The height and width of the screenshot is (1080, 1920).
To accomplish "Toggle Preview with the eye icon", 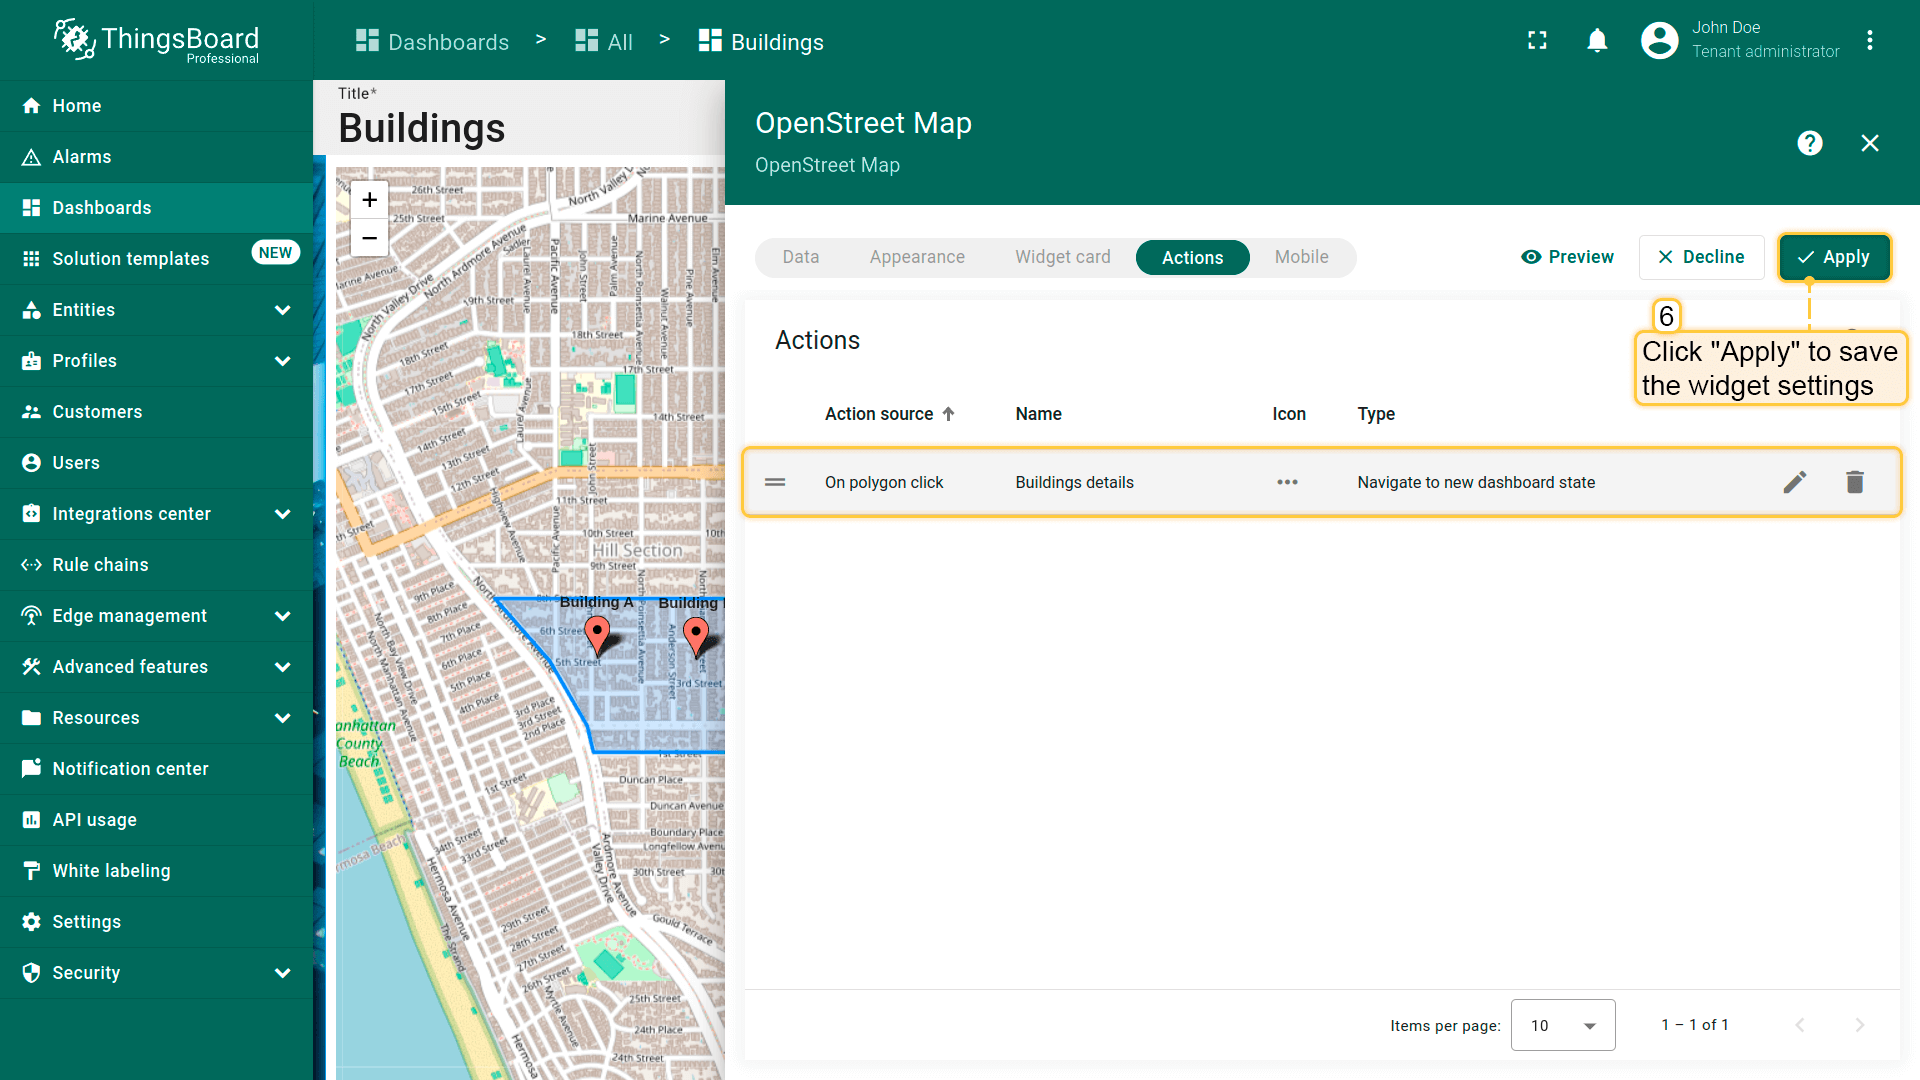I will click(1567, 257).
